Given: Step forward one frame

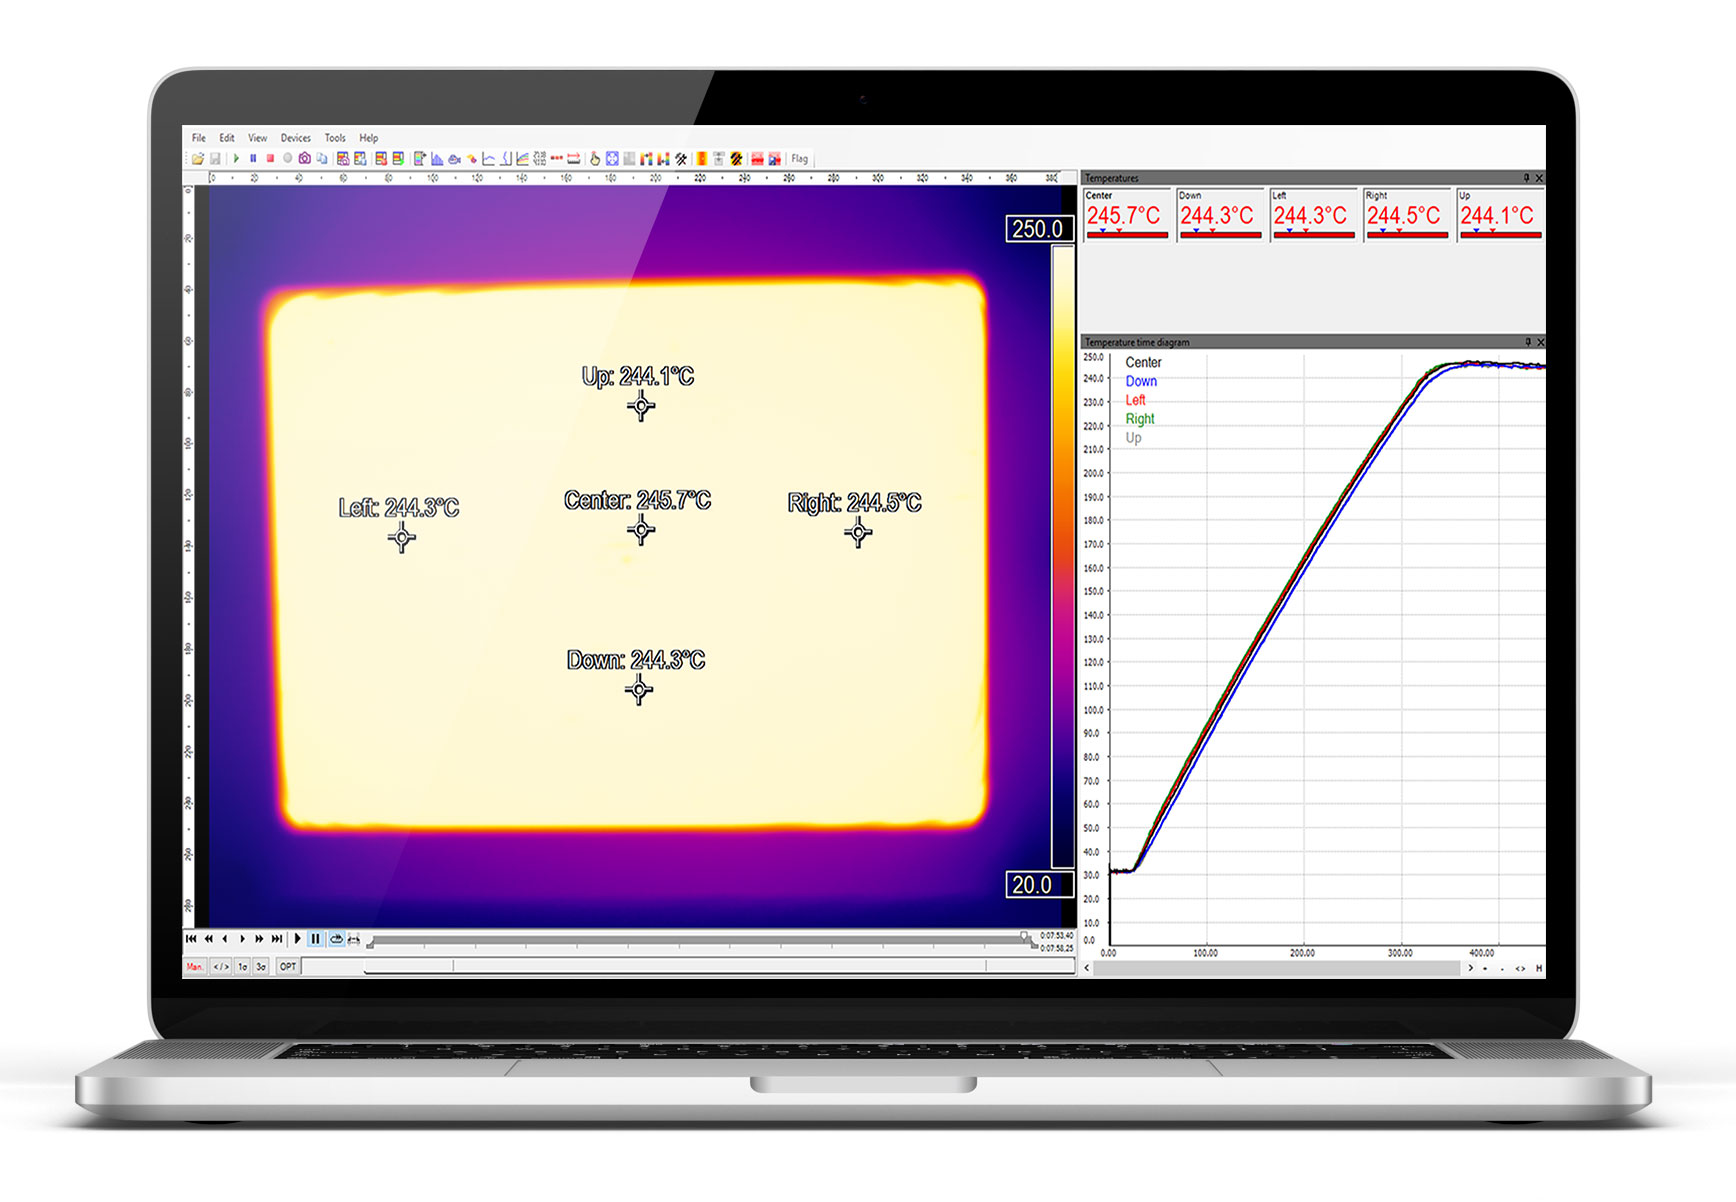Looking at the screenshot, I should [242, 939].
